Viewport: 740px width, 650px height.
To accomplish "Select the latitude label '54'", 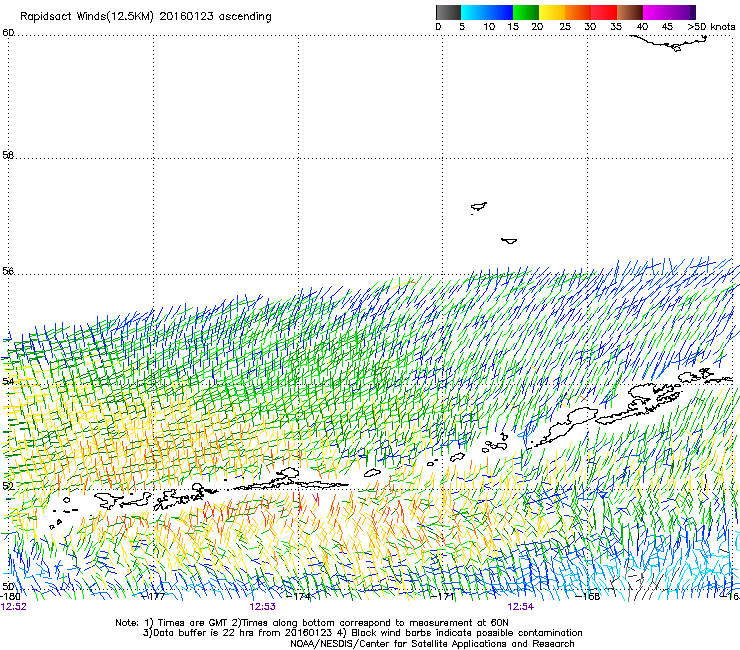I will (8, 381).
